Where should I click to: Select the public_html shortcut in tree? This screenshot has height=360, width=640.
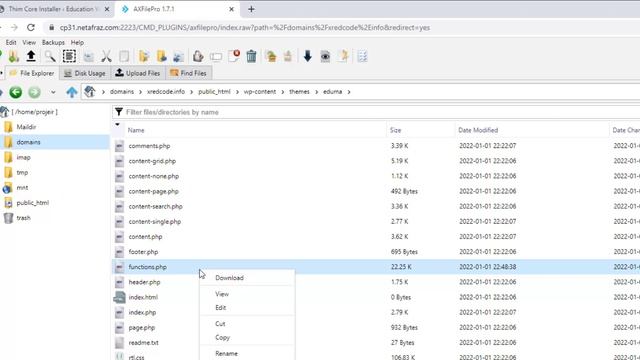click(x=32, y=202)
